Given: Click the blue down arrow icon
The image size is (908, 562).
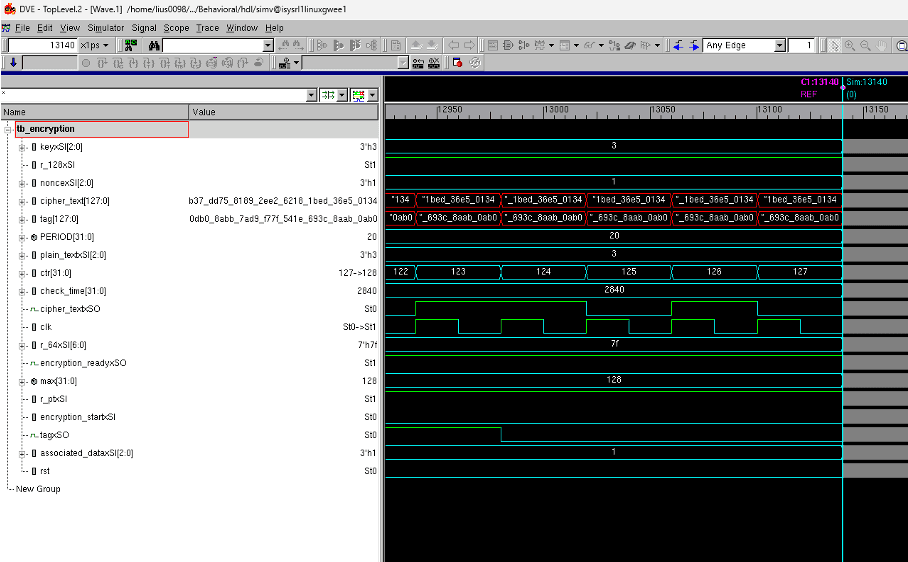Looking at the screenshot, I should pos(13,63).
